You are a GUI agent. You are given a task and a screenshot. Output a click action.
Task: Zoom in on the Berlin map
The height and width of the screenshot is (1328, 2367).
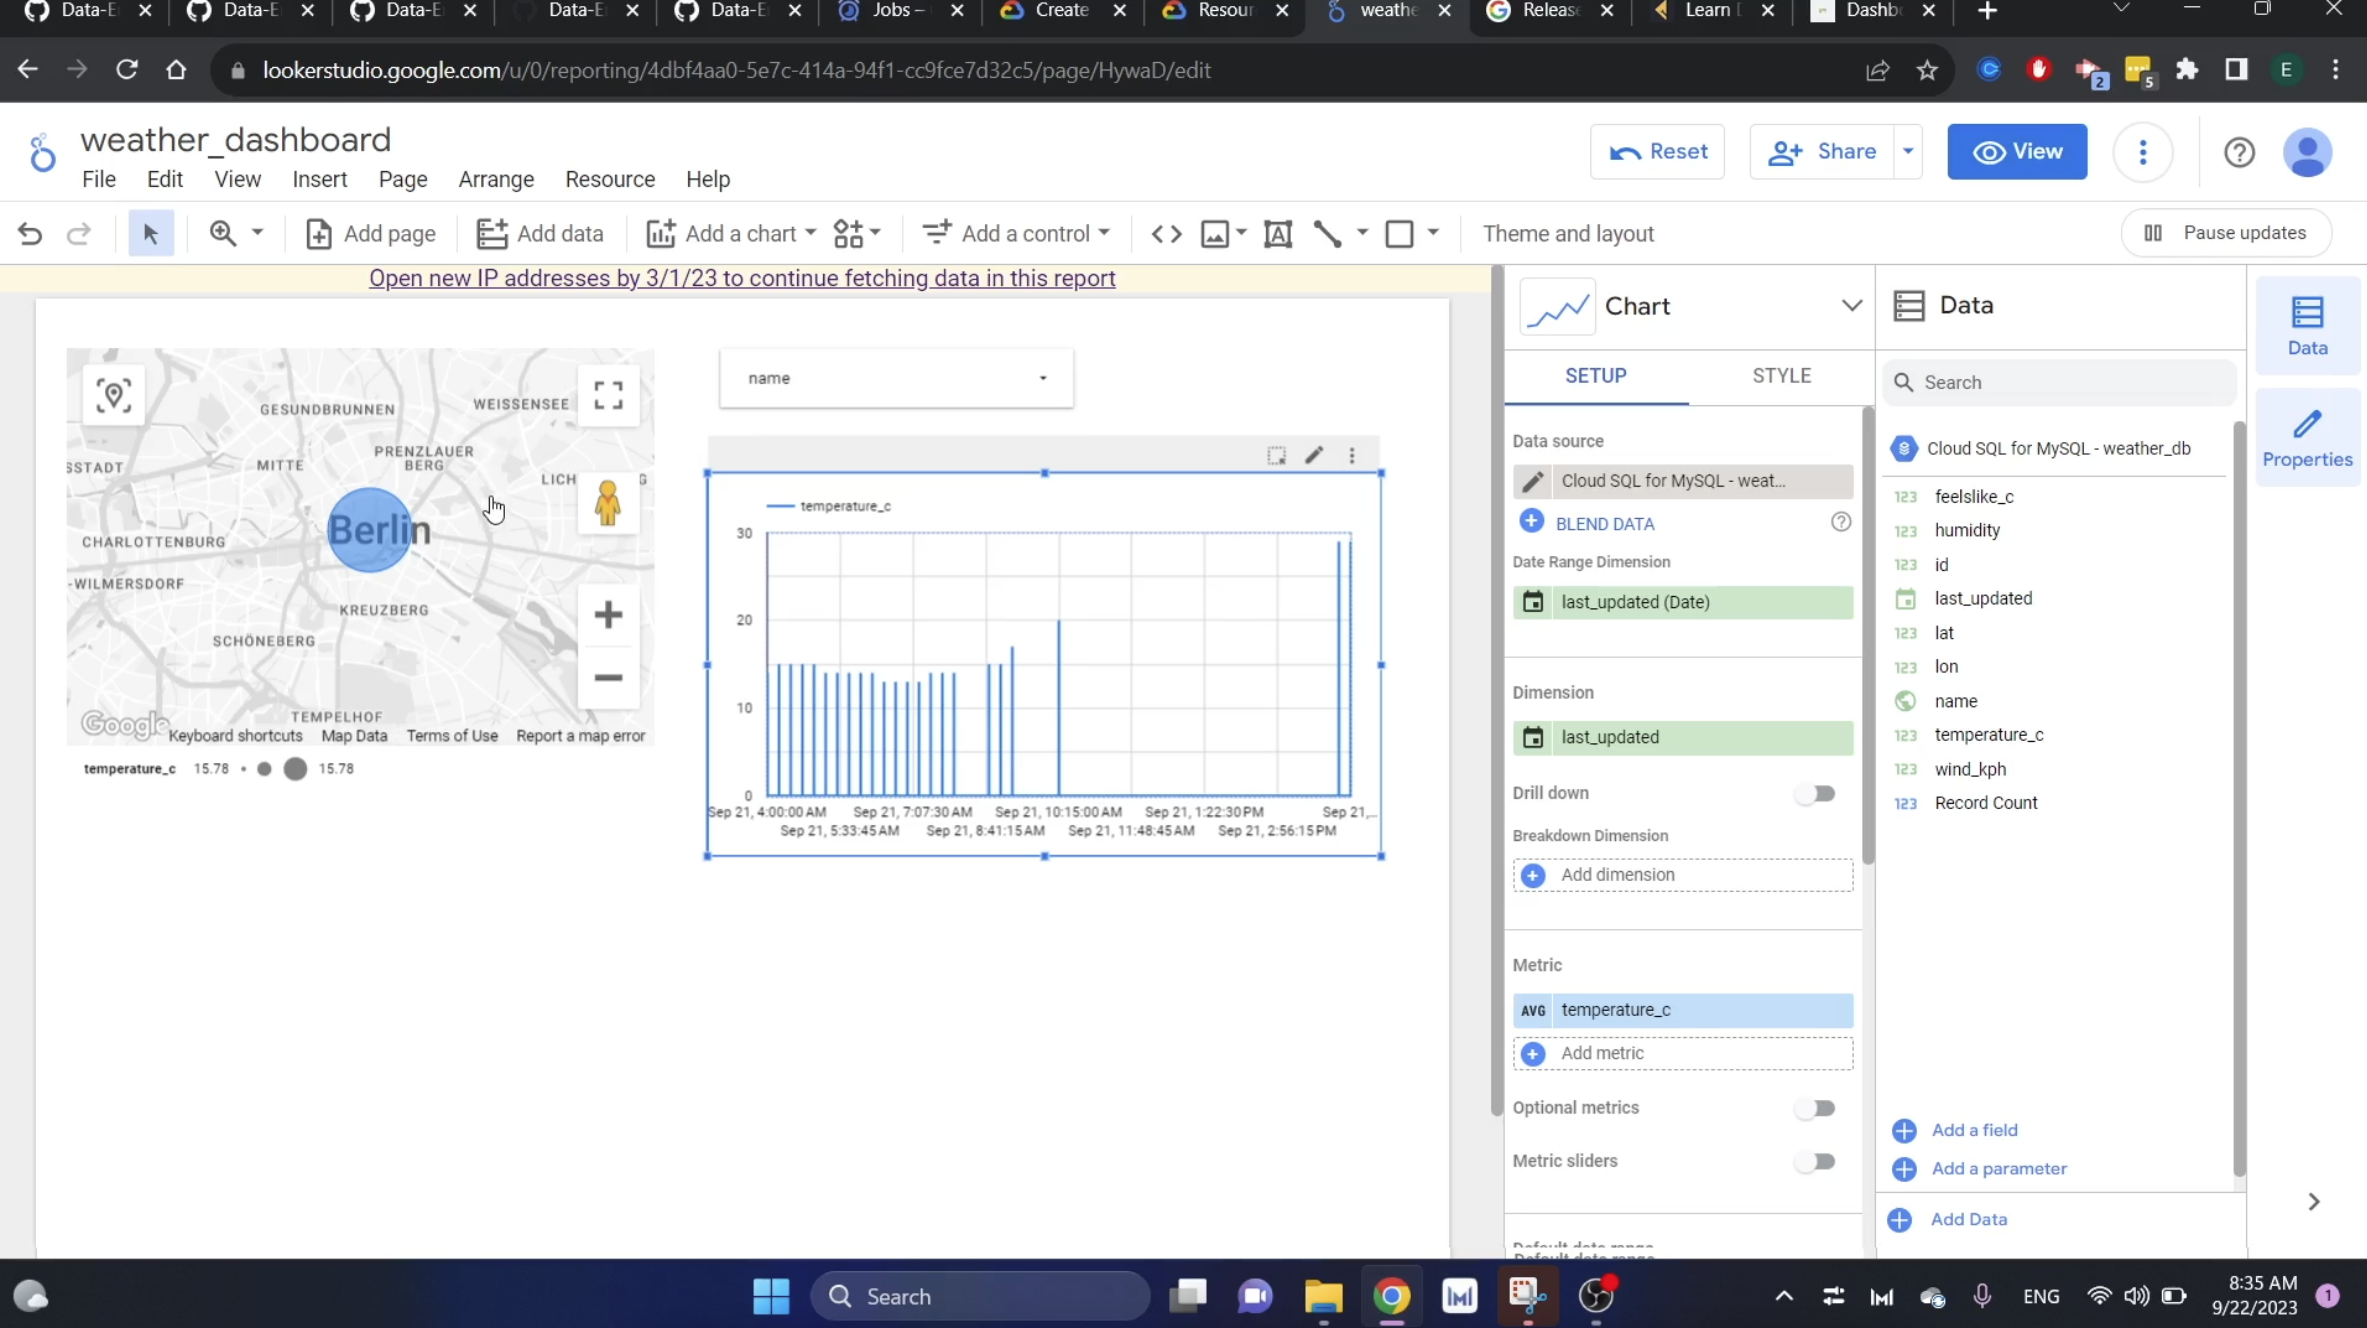pyautogui.click(x=608, y=614)
